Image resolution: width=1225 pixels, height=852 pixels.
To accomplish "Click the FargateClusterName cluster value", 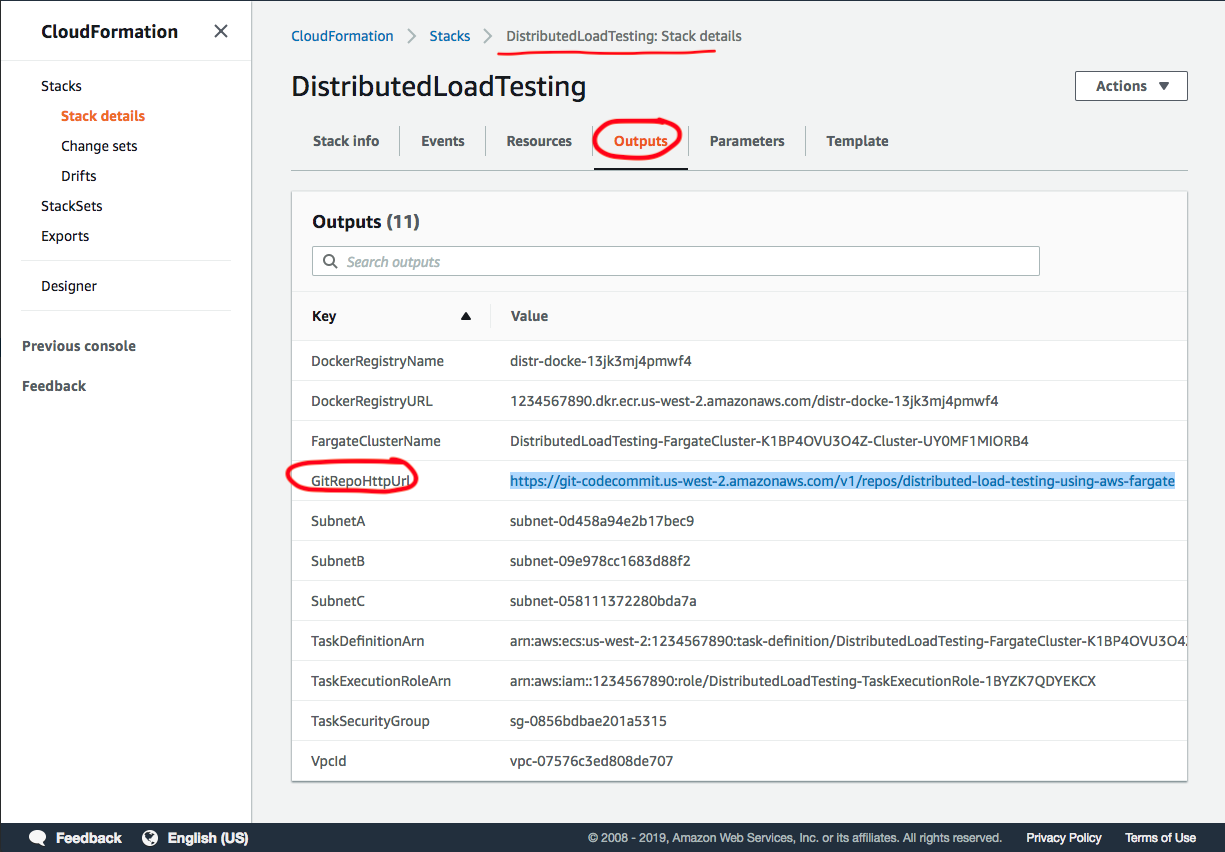I will [x=769, y=441].
